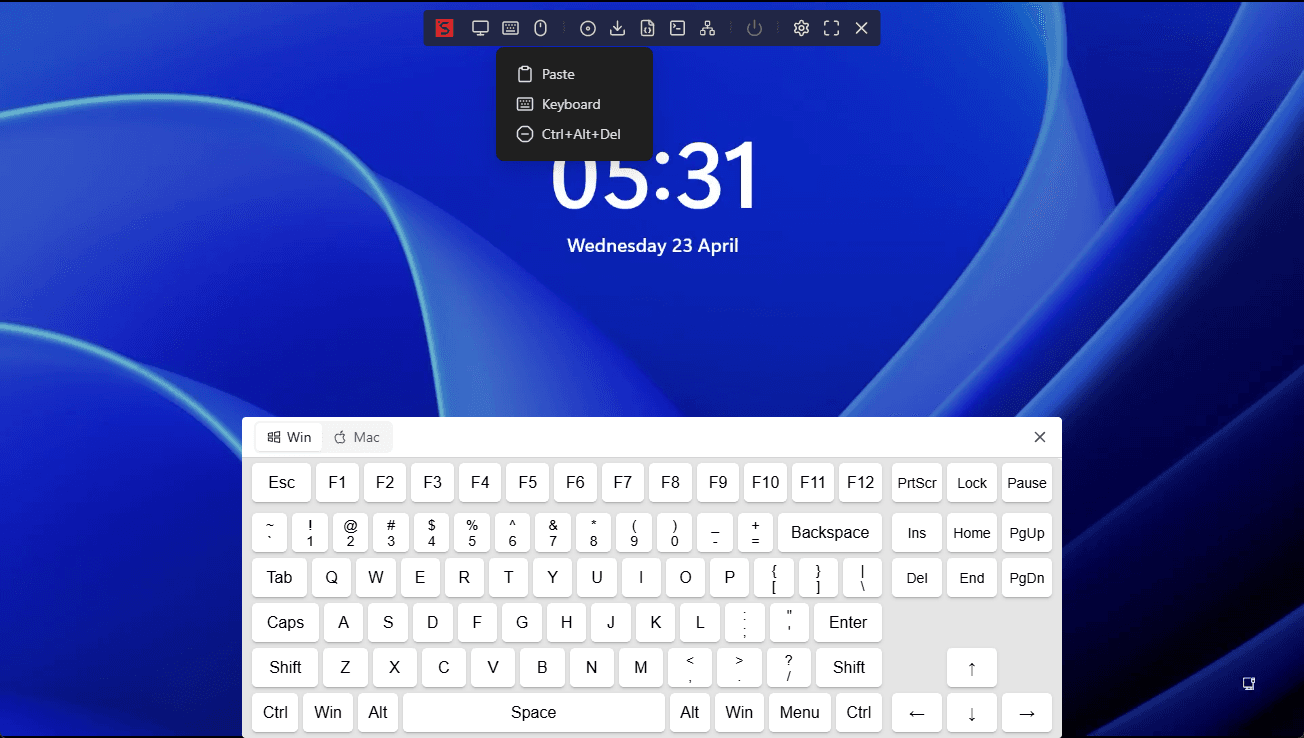Open the script file icon
This screenshot has width=1304, height=738.
point(648,28)
